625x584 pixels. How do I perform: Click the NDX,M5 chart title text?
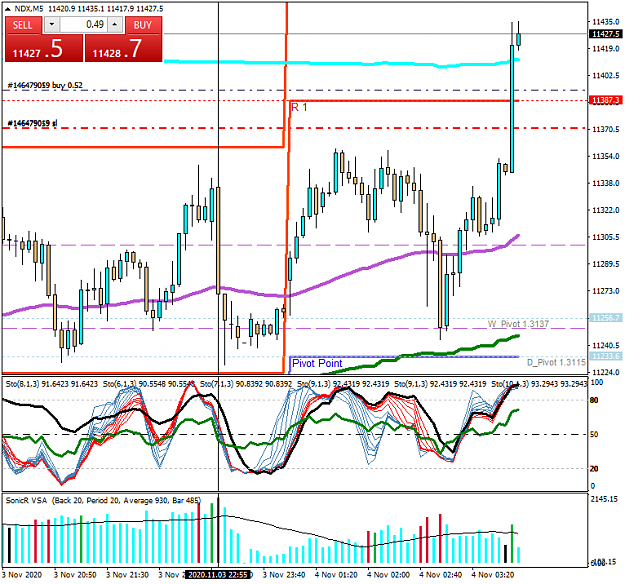tap(29, 9)
